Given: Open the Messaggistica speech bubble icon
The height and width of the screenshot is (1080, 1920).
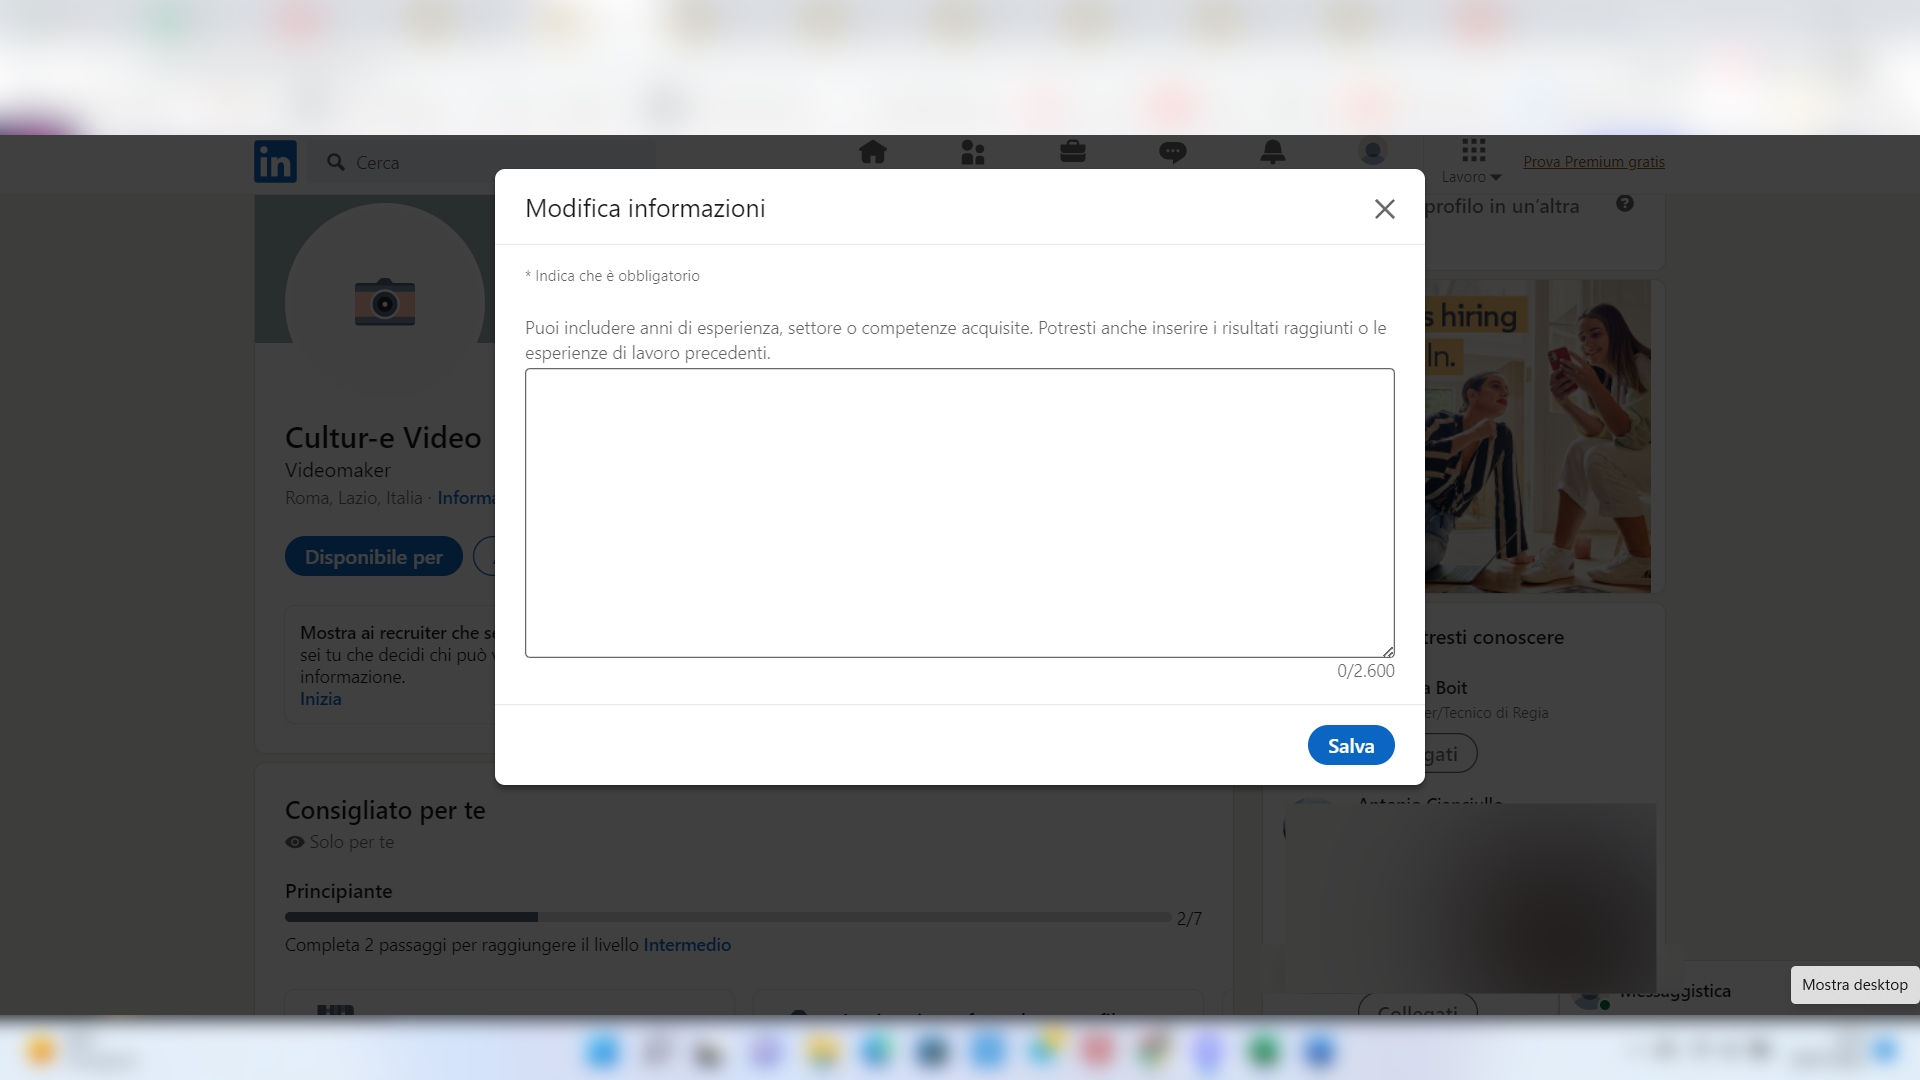Looking at the screenshot, I should [1172, 152].
